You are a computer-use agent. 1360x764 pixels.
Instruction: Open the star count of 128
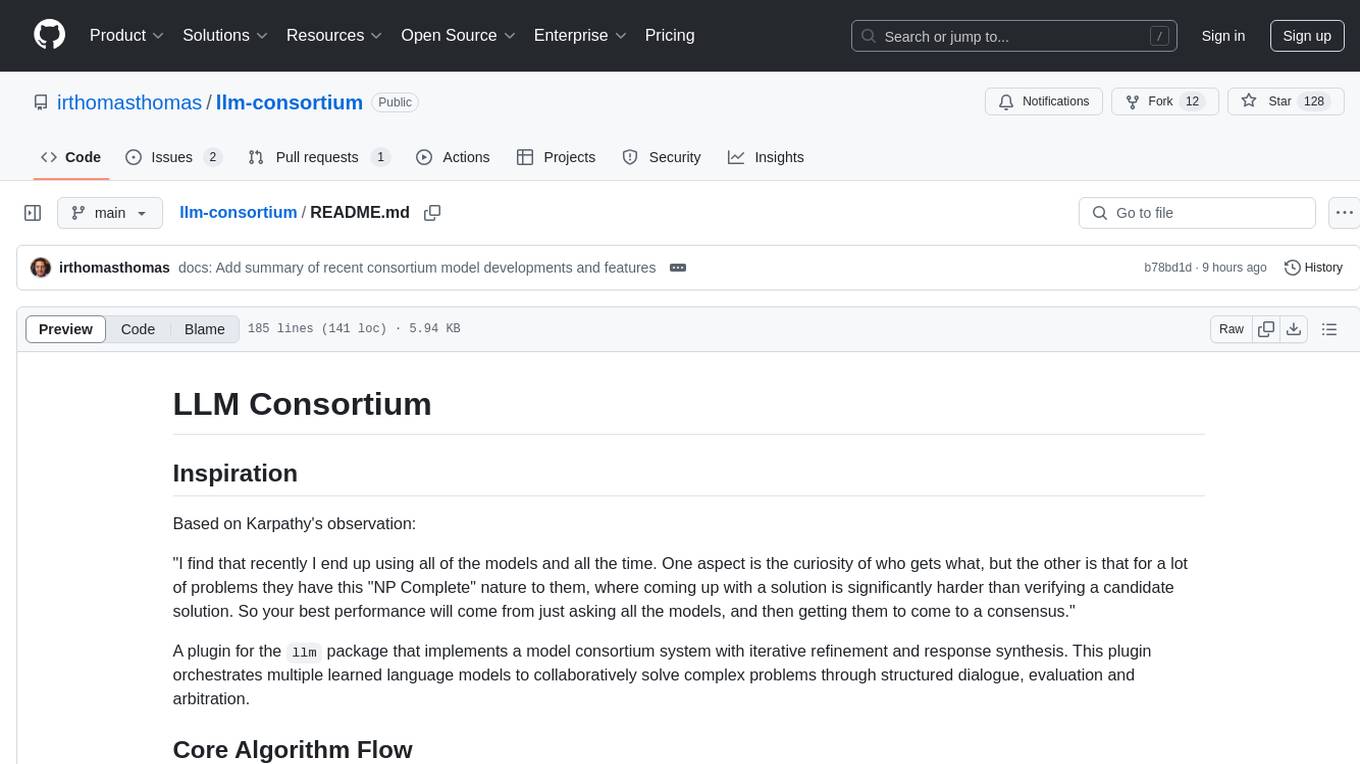tap(1314, 101)
